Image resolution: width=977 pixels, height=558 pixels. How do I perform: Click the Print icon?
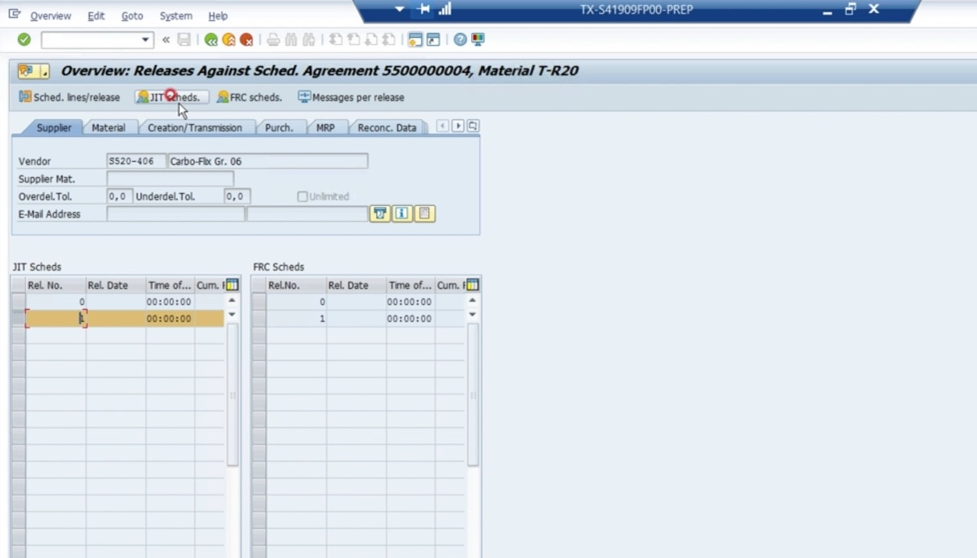pos(273,40)
